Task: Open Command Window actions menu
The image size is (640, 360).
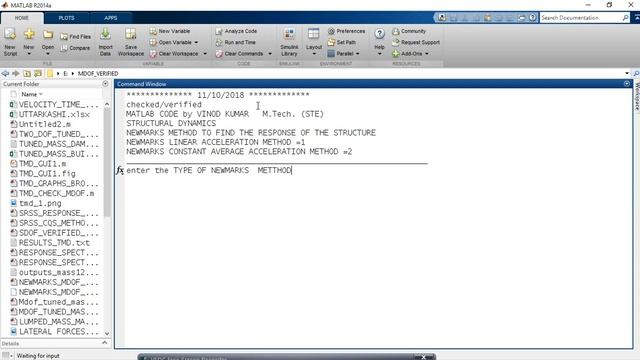Action: 627,84
